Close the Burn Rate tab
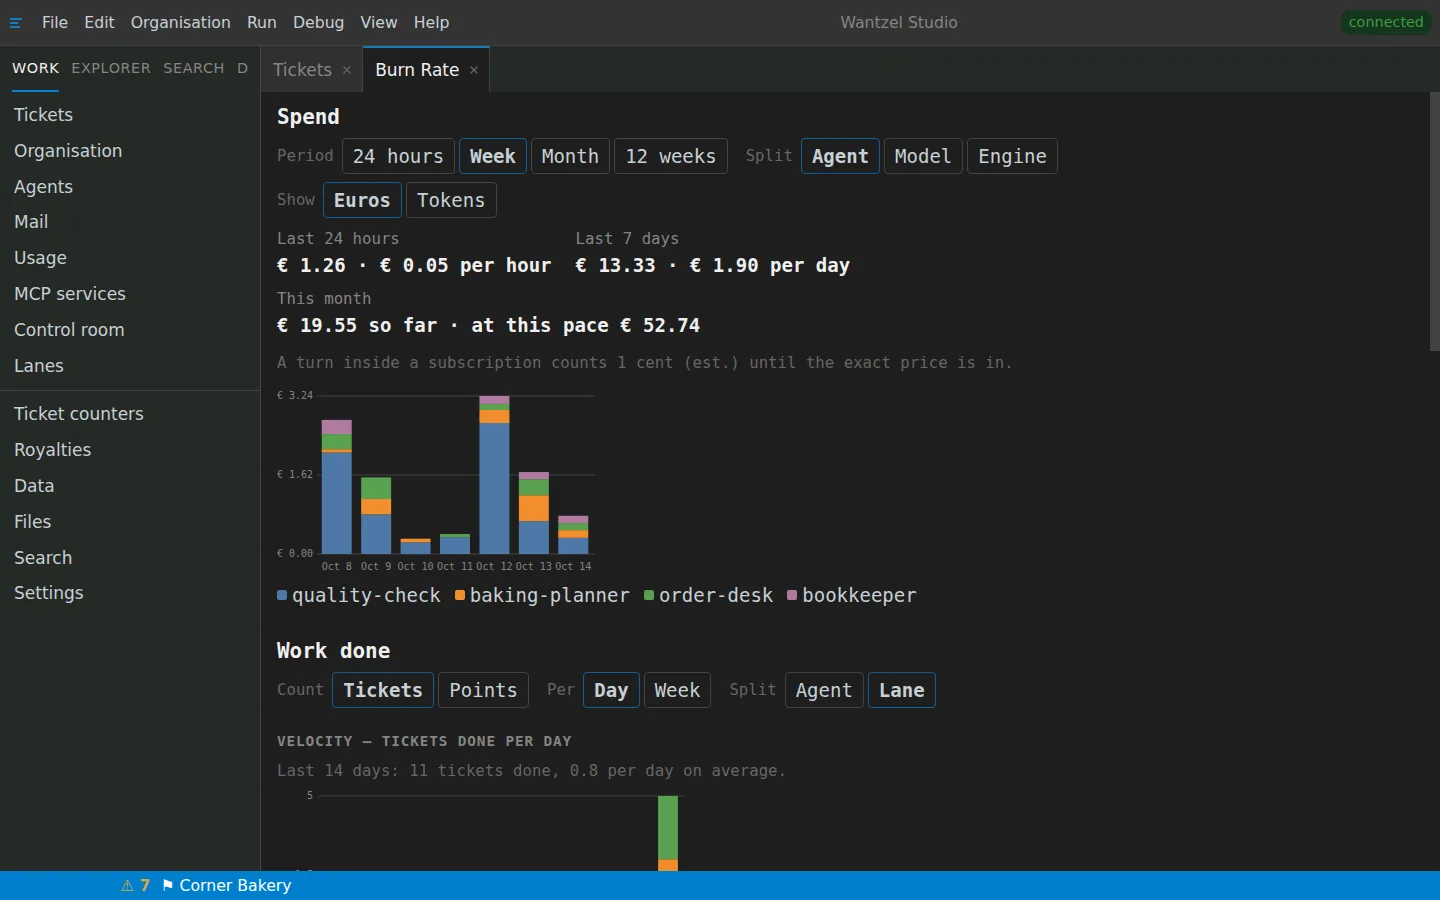Screen dimensions: 1440x900 point(474,70)
